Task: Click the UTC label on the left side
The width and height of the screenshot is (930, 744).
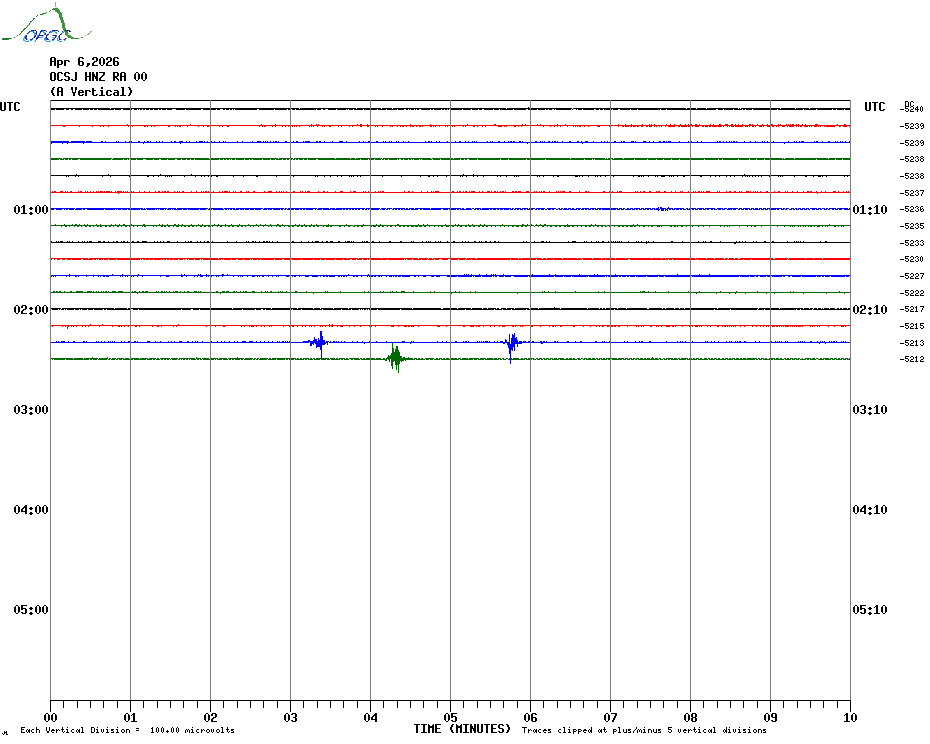Action: click(10, 107)
